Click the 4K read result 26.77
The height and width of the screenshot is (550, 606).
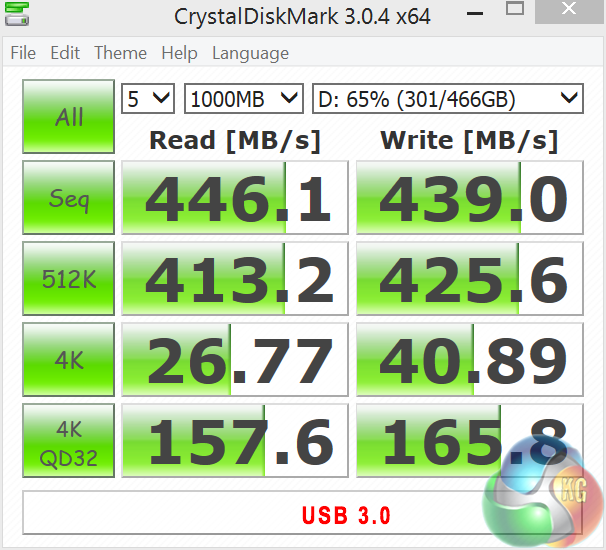tap(235, 359)
